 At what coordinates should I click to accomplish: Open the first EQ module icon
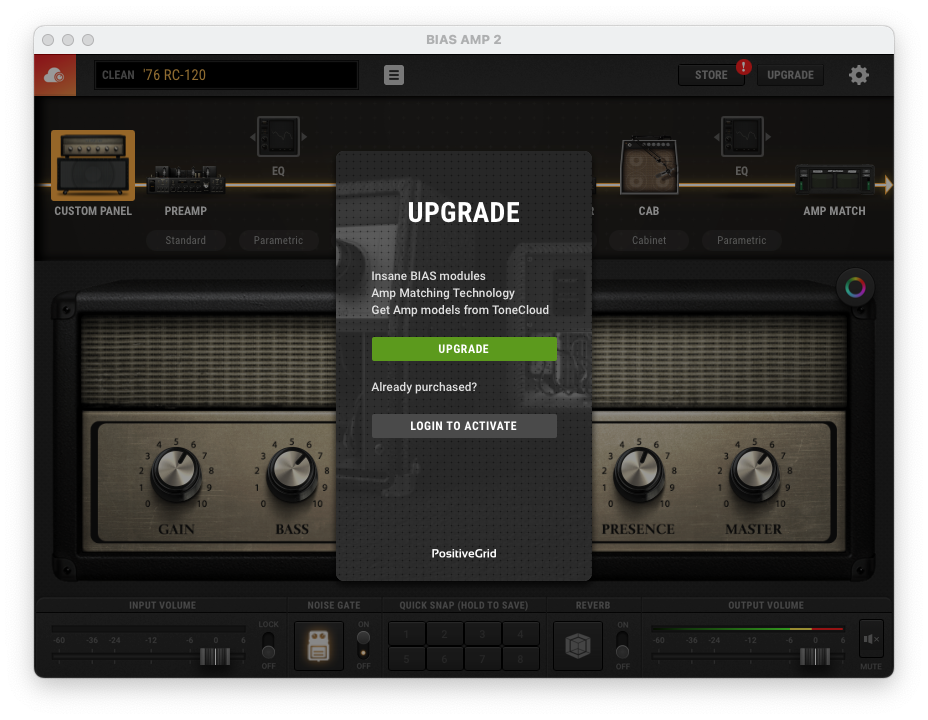pos(278,137)
